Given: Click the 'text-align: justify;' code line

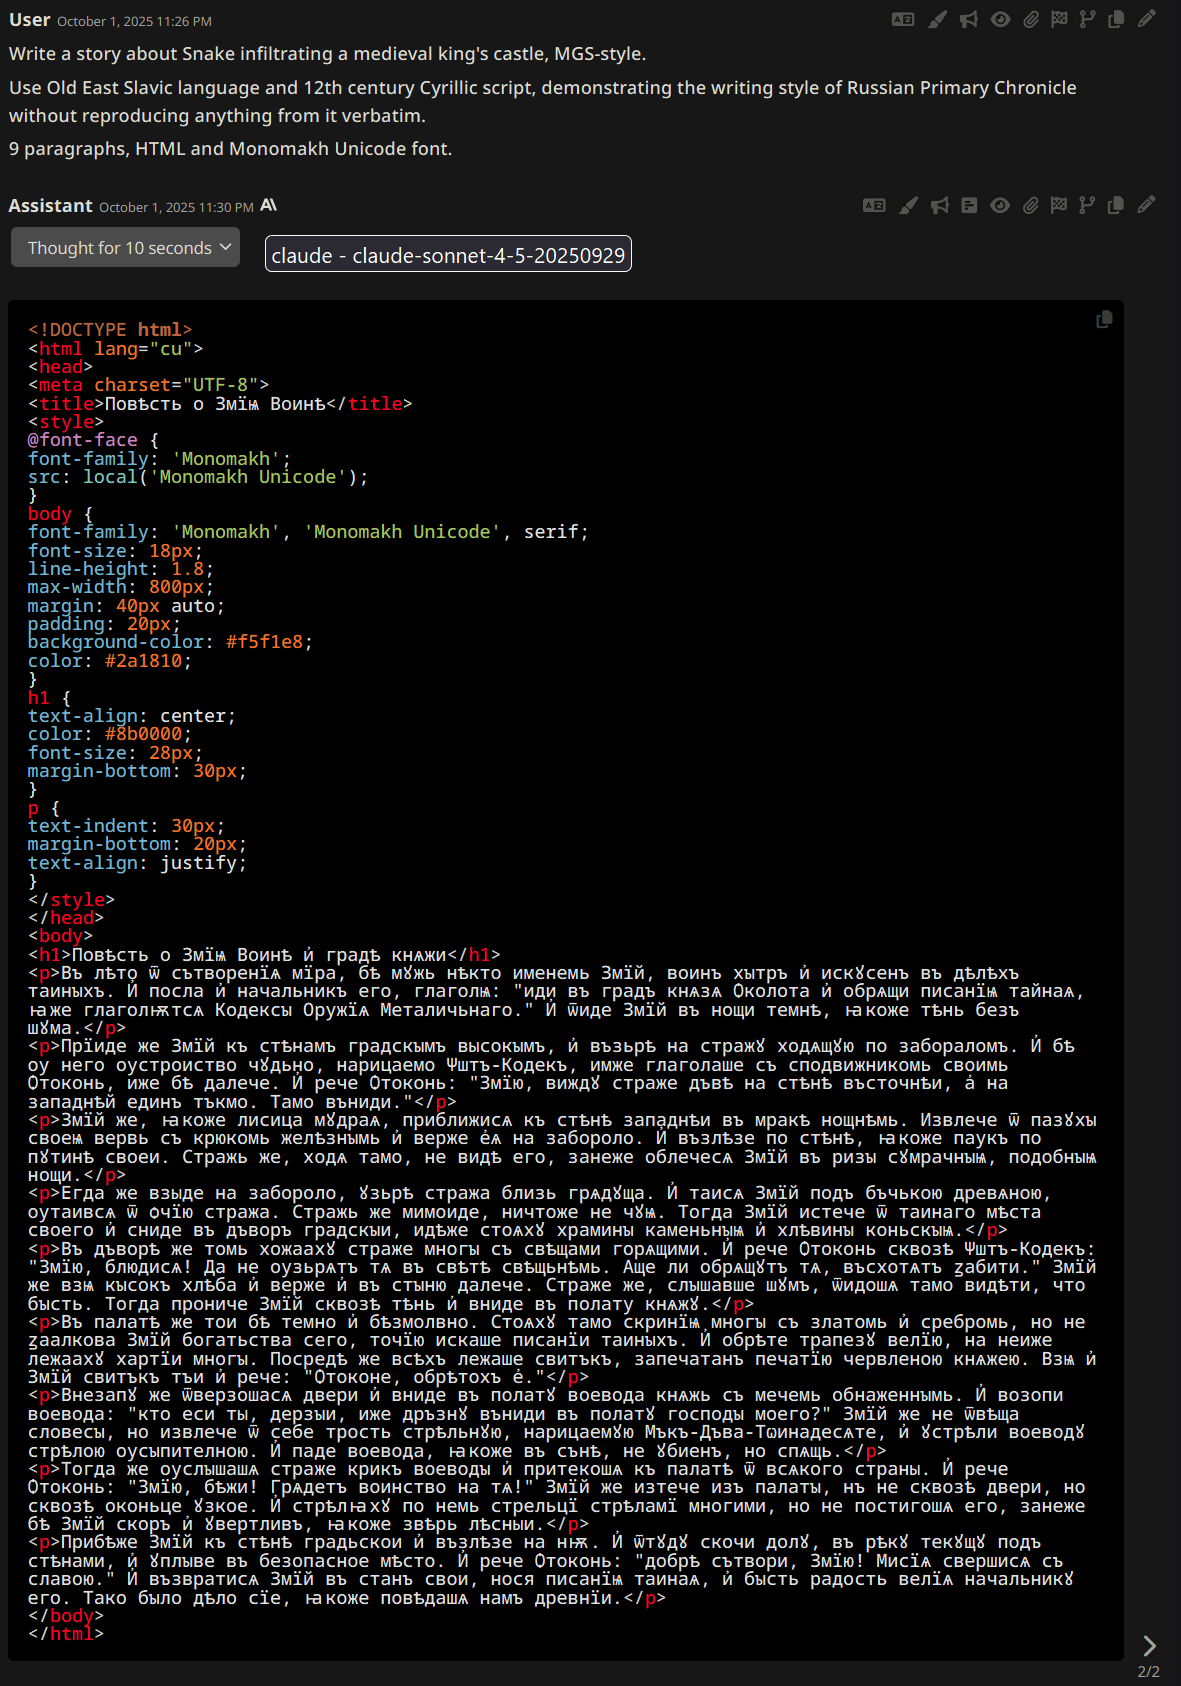Looking at the screenshot, I should point(137,862).
